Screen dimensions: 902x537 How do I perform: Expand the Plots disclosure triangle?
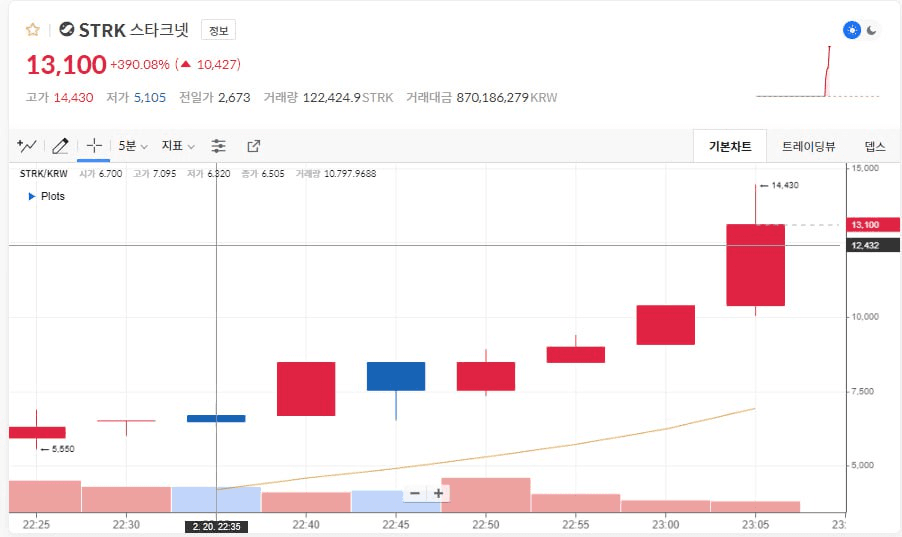[32, 196]
